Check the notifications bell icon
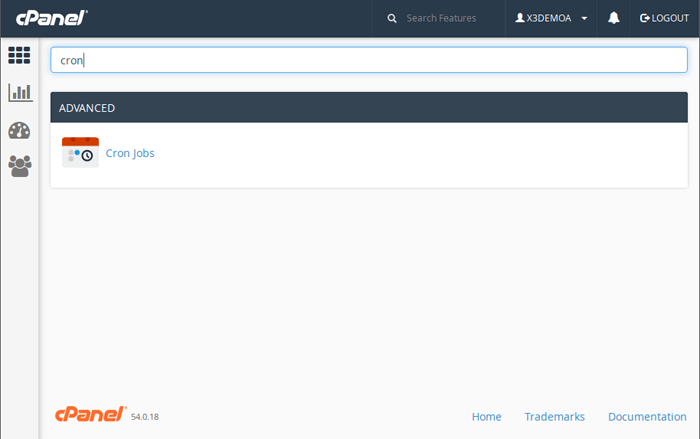The image size is (700, 439). [614, 18]
